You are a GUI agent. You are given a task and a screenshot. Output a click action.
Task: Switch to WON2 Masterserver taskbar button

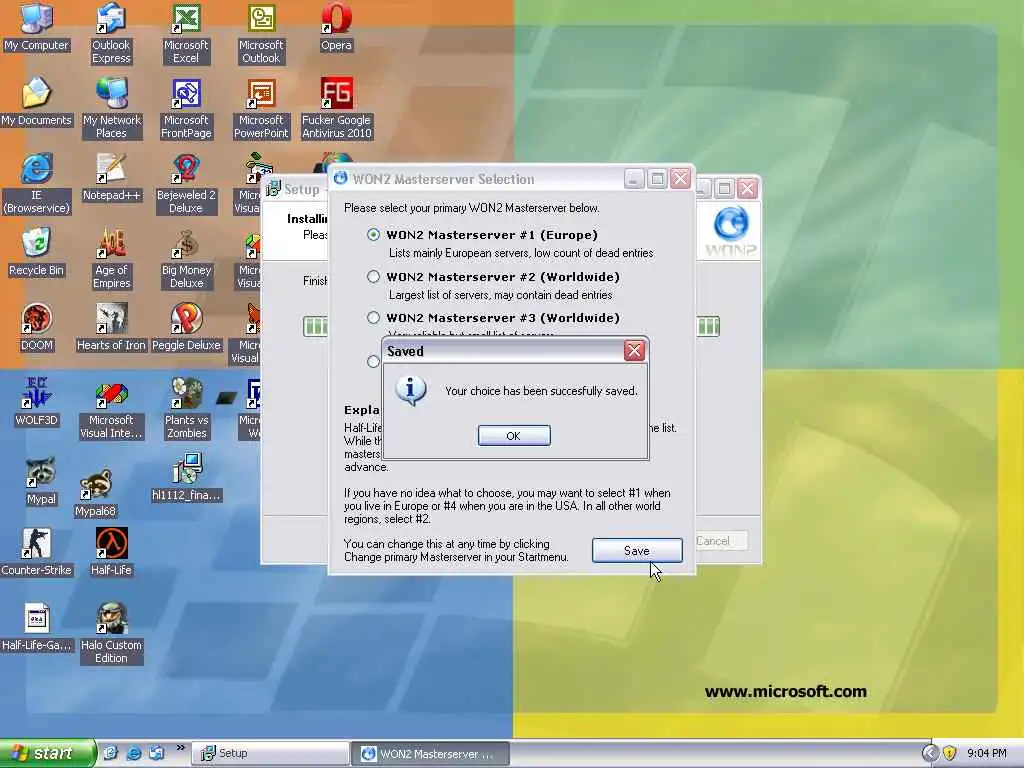(x=431, y=754)
